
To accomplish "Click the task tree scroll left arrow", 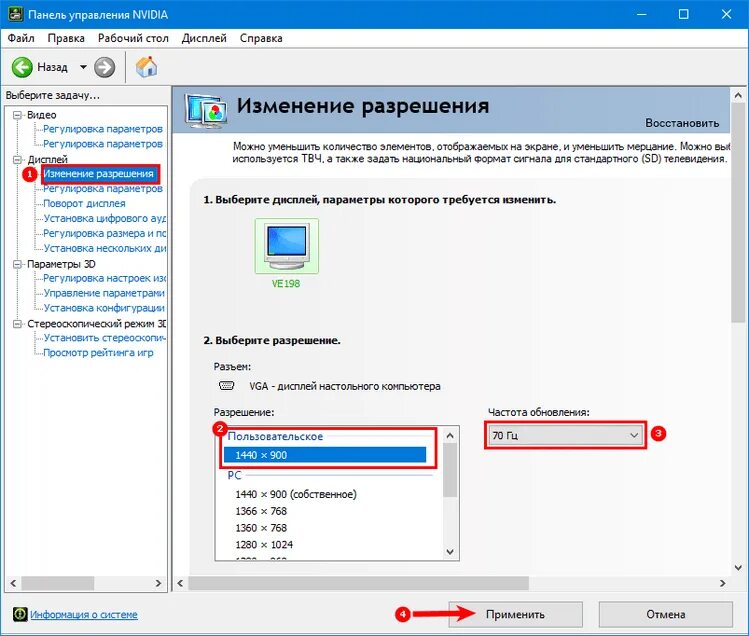I will click(13, 583).
